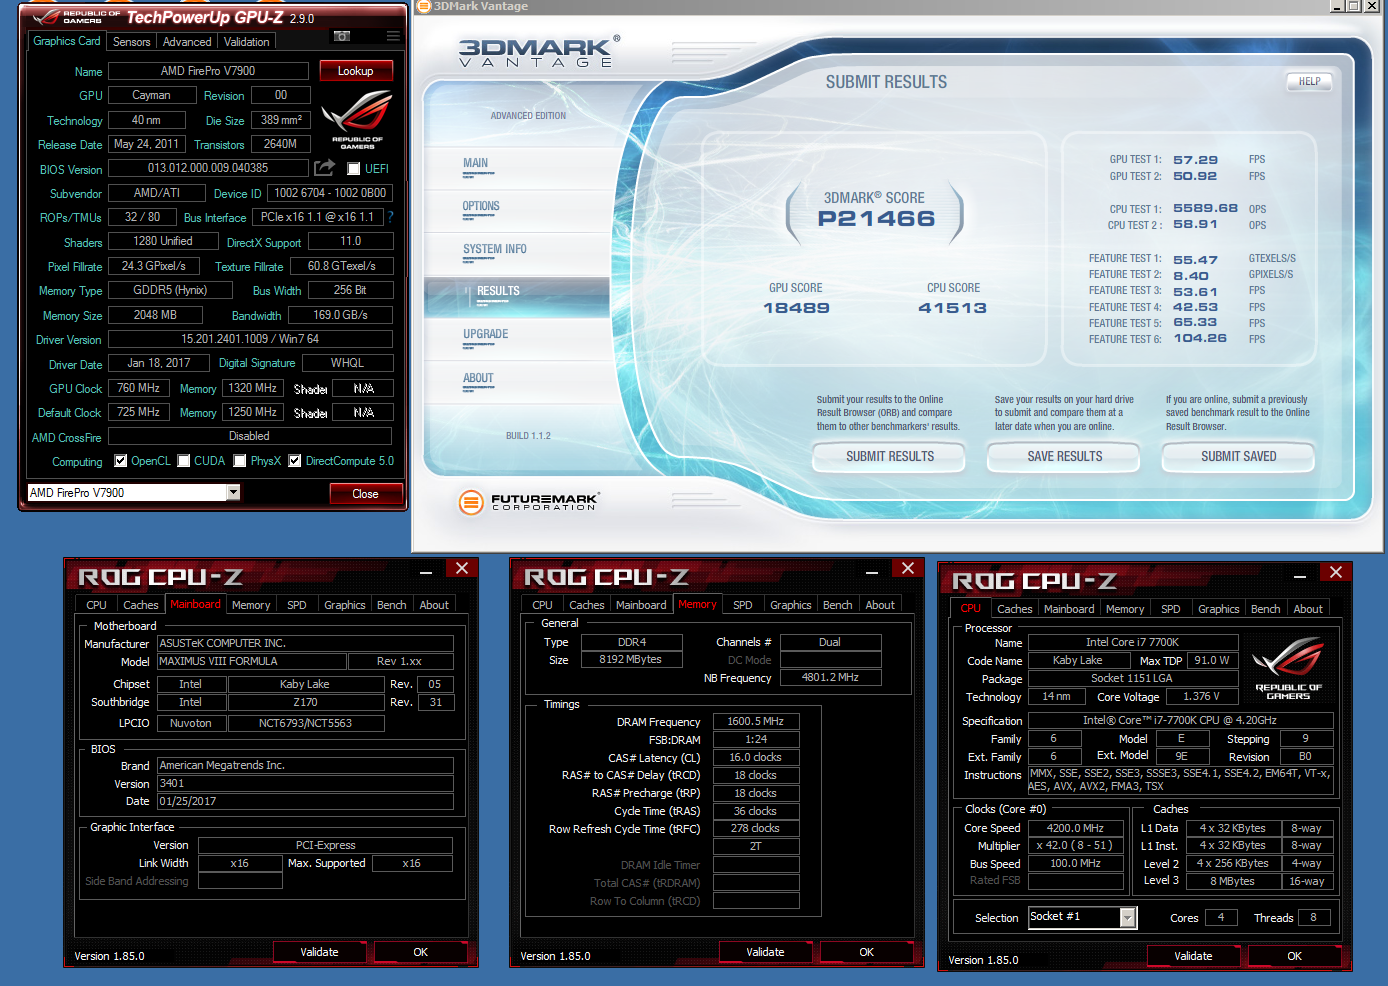Click Validate in Mainboard CPU-Z window
Viewport: 1388px width, 986px height.
point(319,952)
